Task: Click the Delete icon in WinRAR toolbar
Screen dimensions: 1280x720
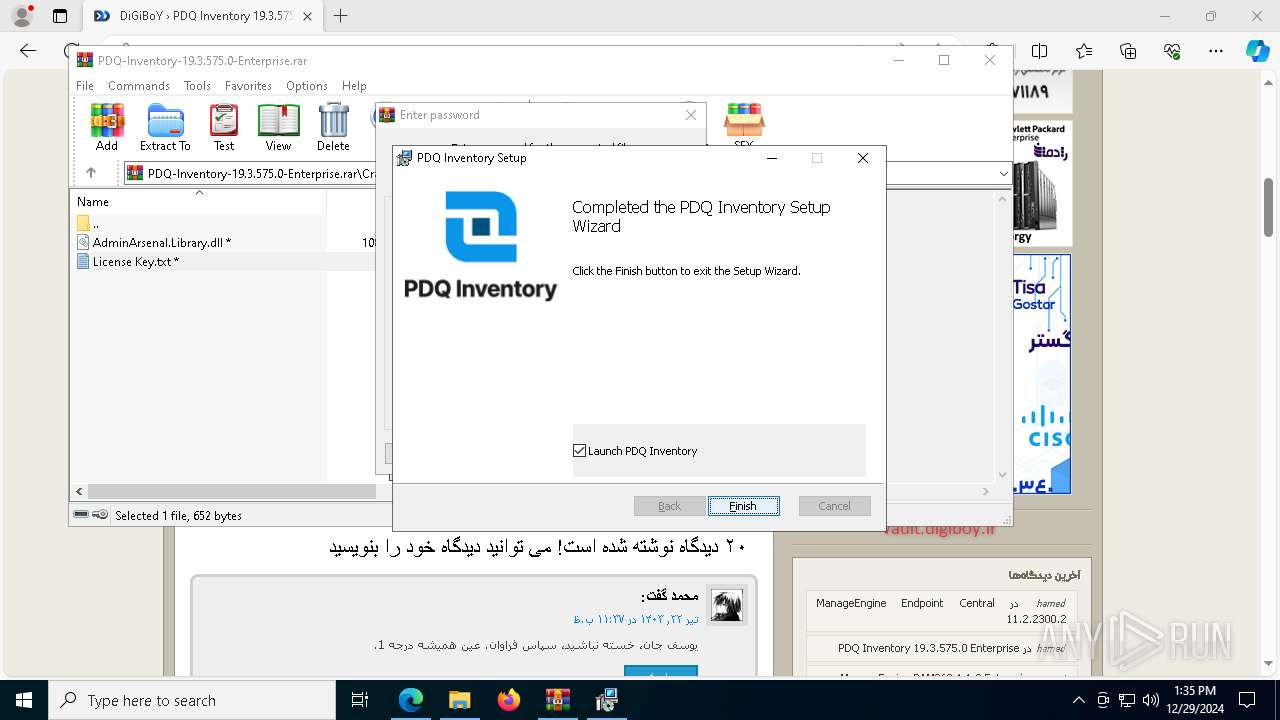Action: coord(333,127)
